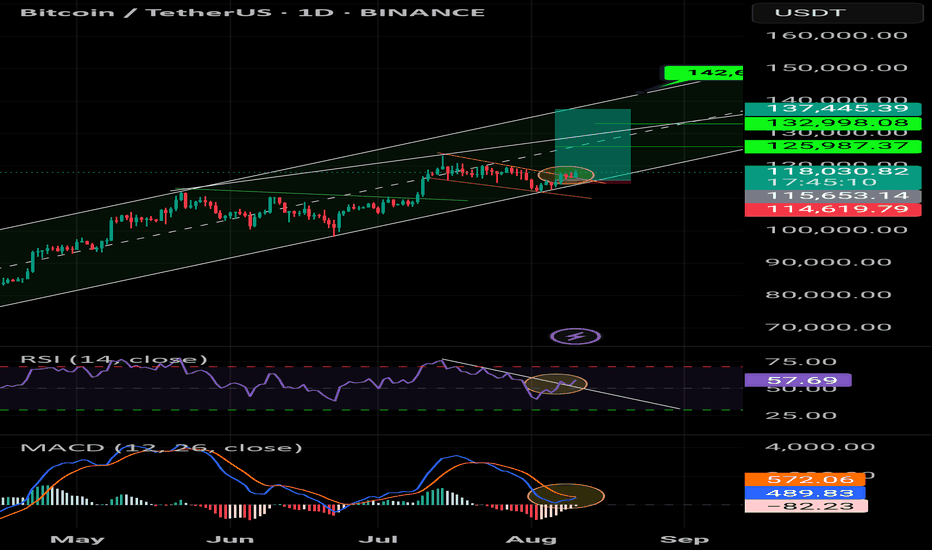This screenshot has height=550, width=932.
Task: Open the USDT currency selector
Action: (x=838, y=12)
